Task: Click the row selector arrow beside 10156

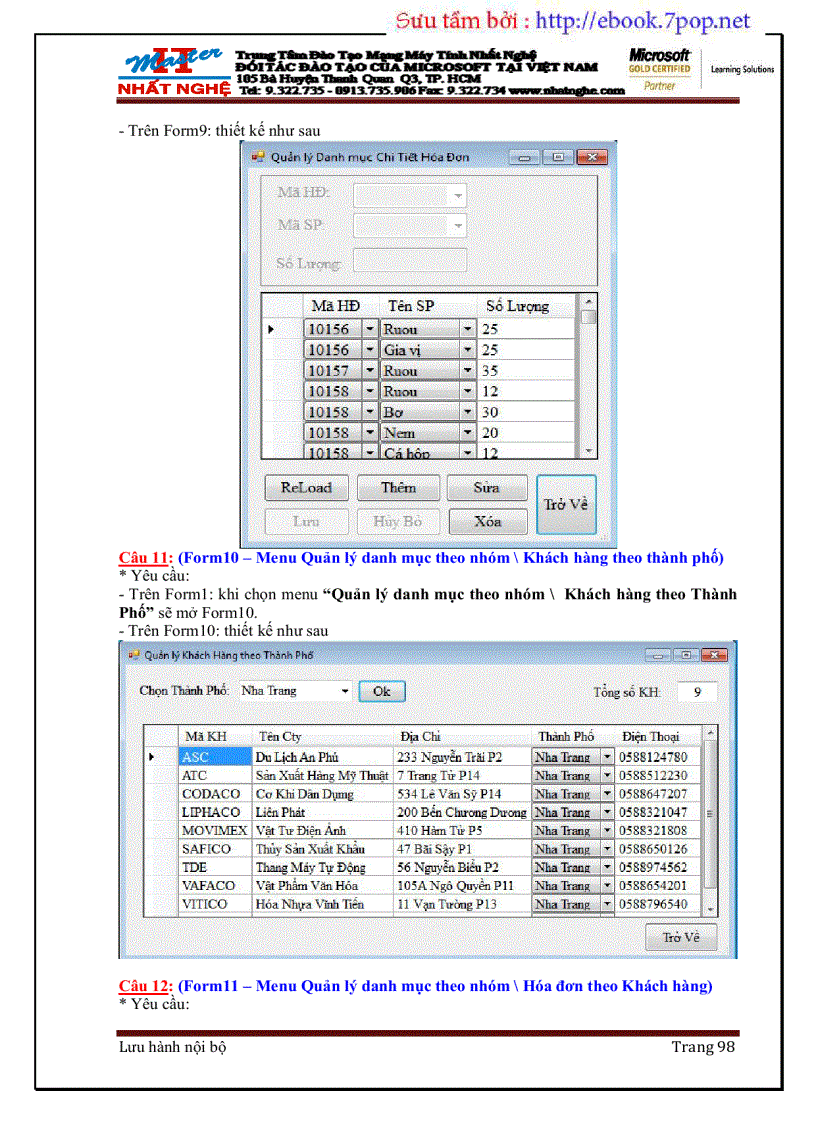Action: (272, 329)
